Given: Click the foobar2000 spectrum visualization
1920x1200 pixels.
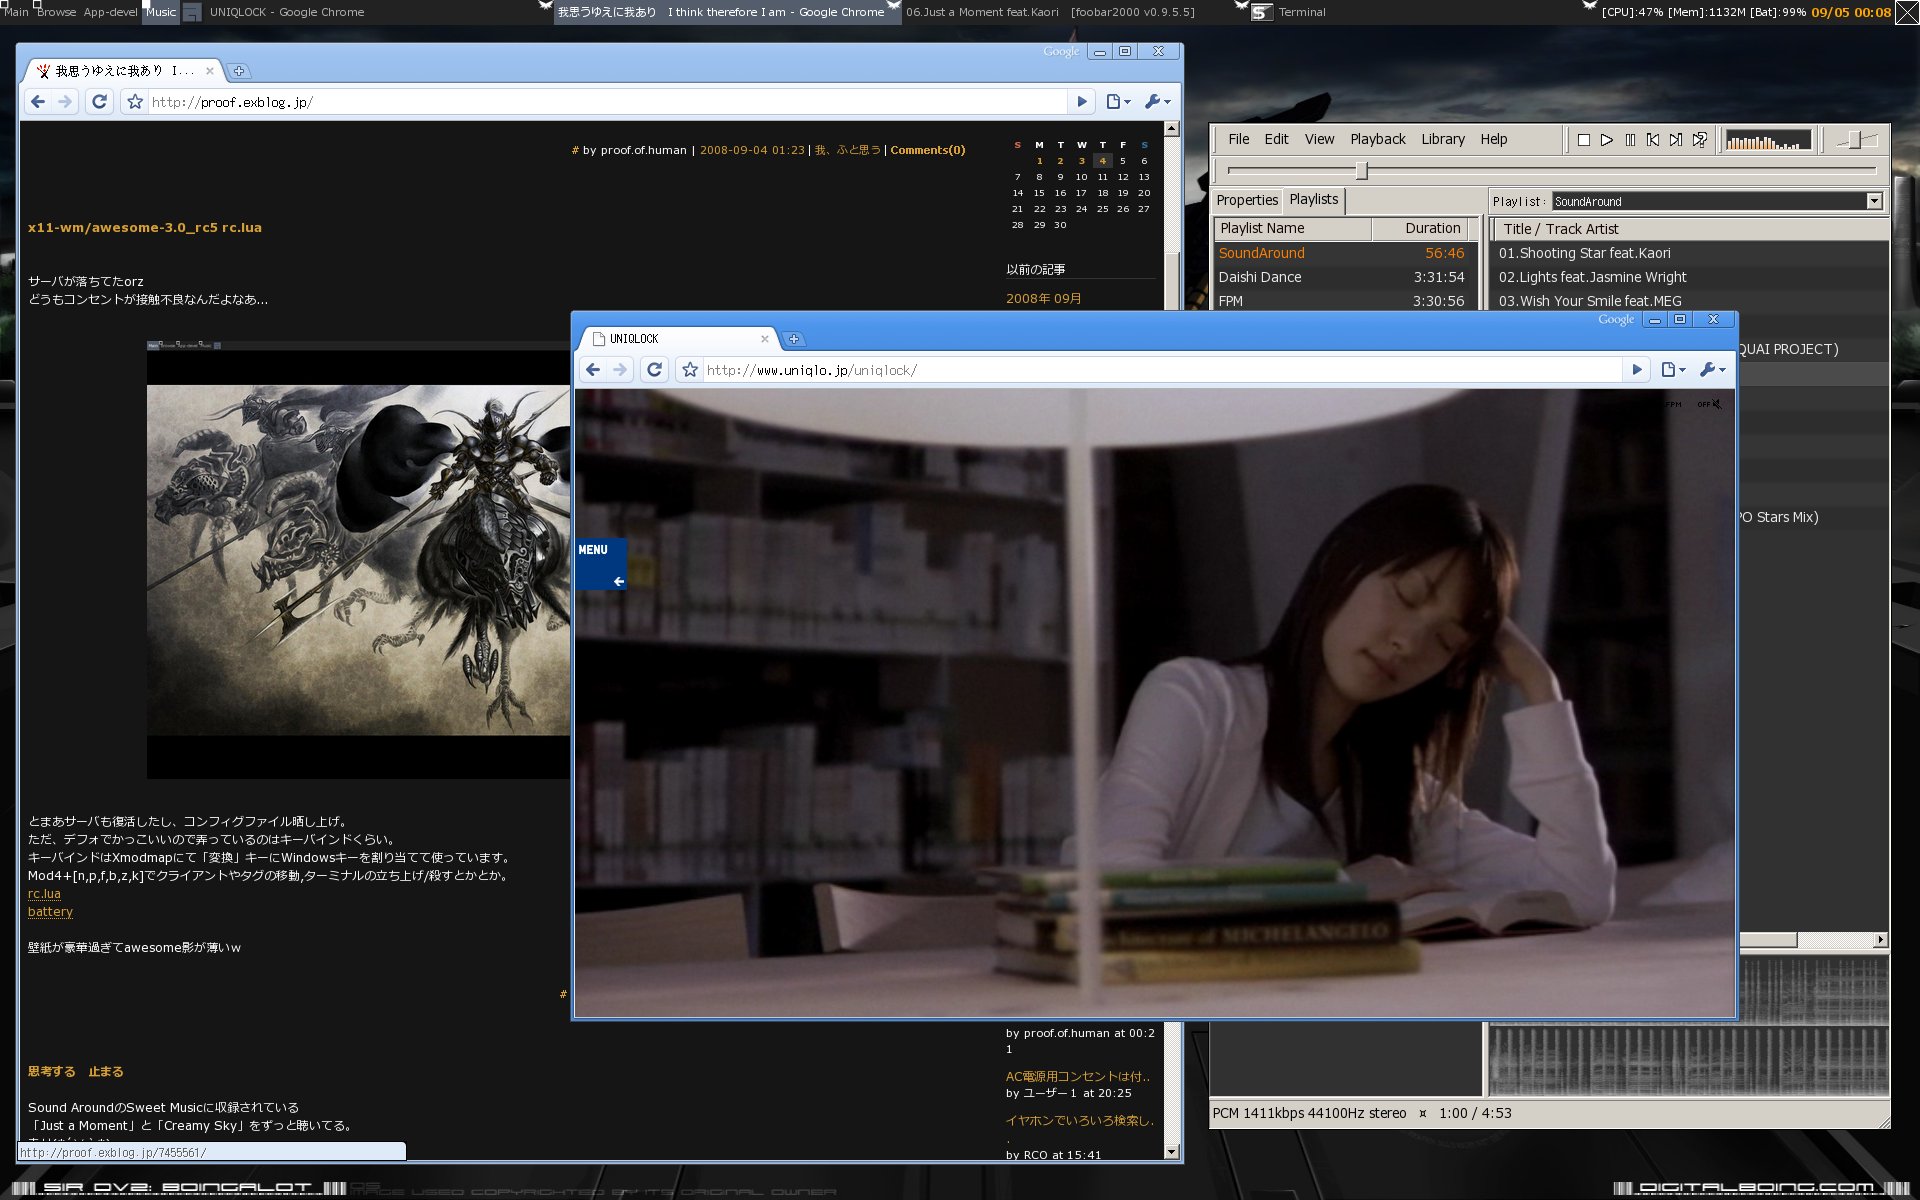Looking at the screenshot, I should pos(1768,140).
